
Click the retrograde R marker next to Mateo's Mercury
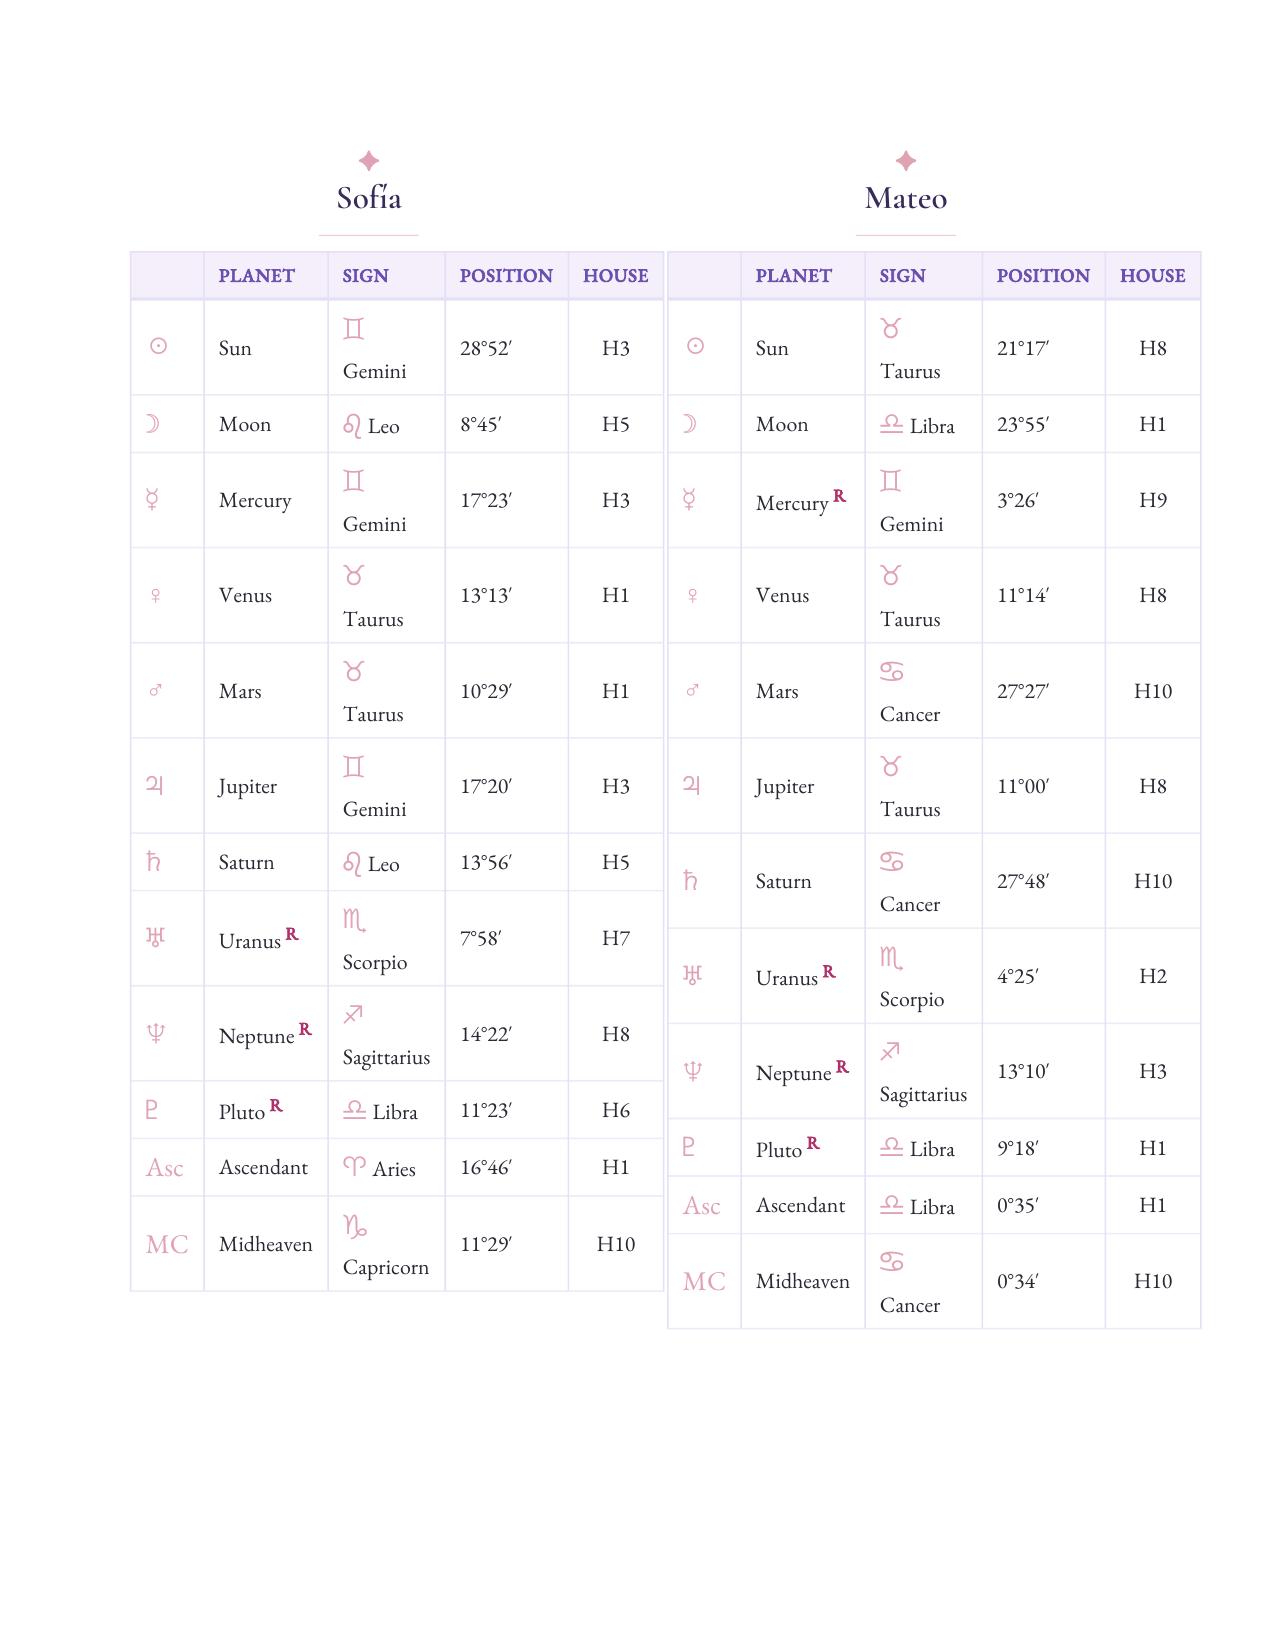(839, 495)
